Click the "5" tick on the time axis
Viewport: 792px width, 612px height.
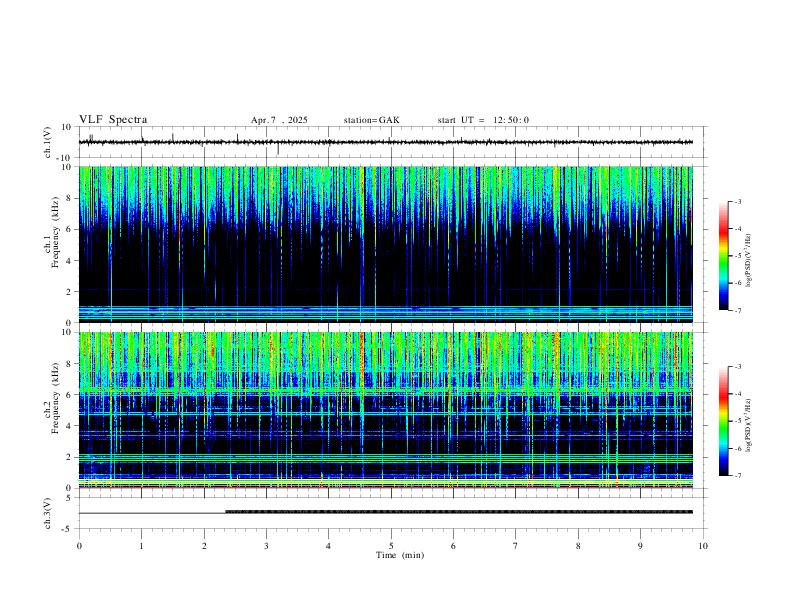(391, 546)
